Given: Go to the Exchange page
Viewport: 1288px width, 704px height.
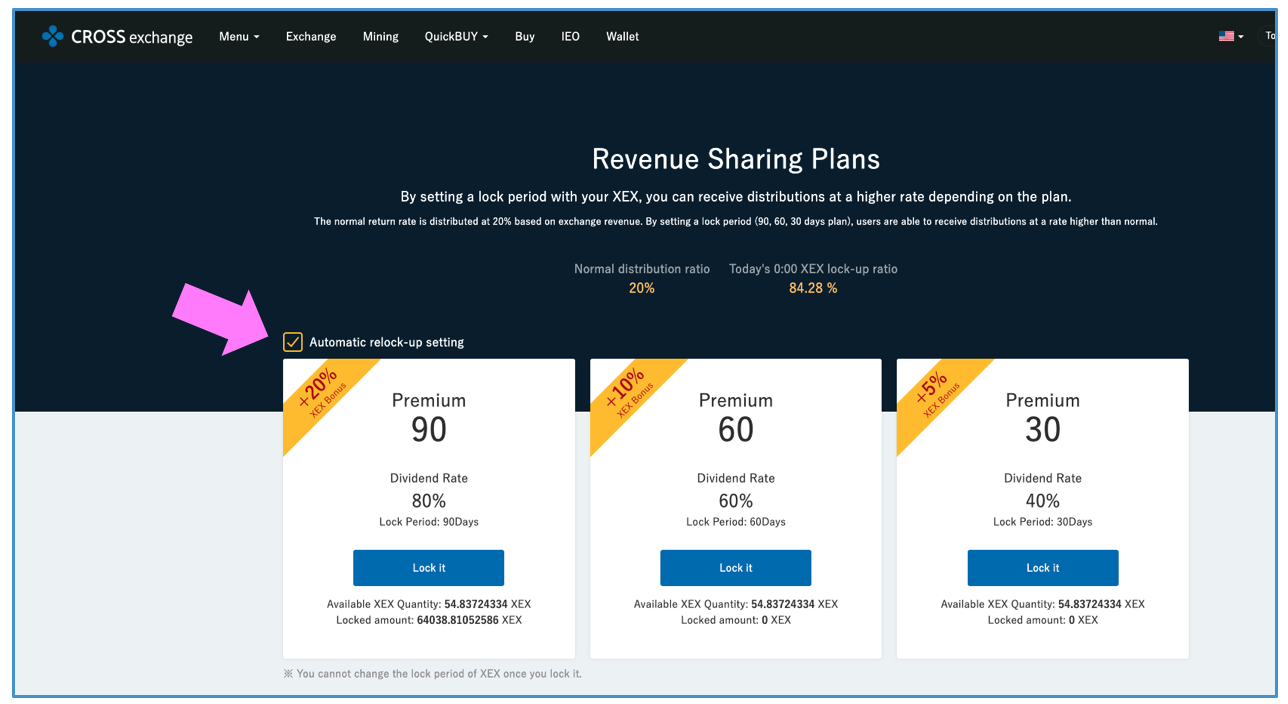Looking at the screenshot, I should [x=311, y=36].
